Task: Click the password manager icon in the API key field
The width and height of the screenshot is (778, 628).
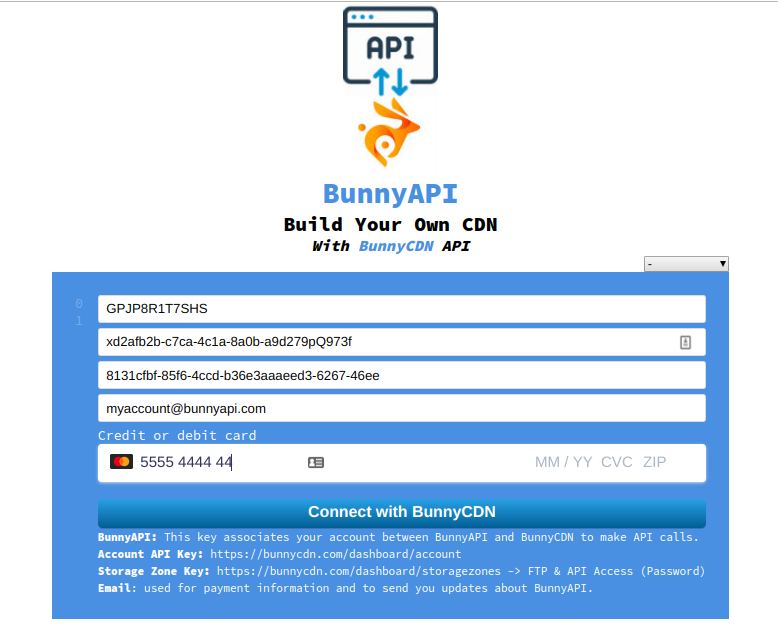Action: (x=685, y=342)
